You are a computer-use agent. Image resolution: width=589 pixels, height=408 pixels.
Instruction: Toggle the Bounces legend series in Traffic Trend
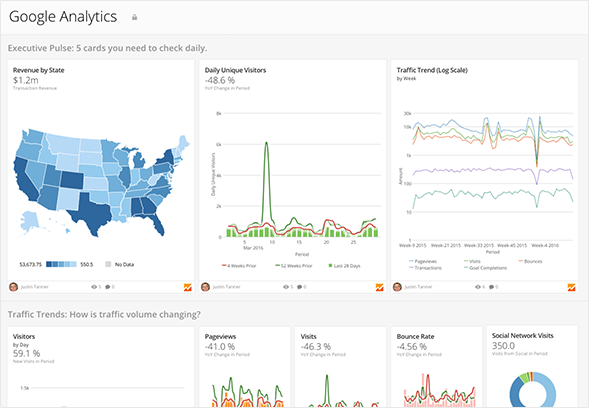[x=531, y=261]
